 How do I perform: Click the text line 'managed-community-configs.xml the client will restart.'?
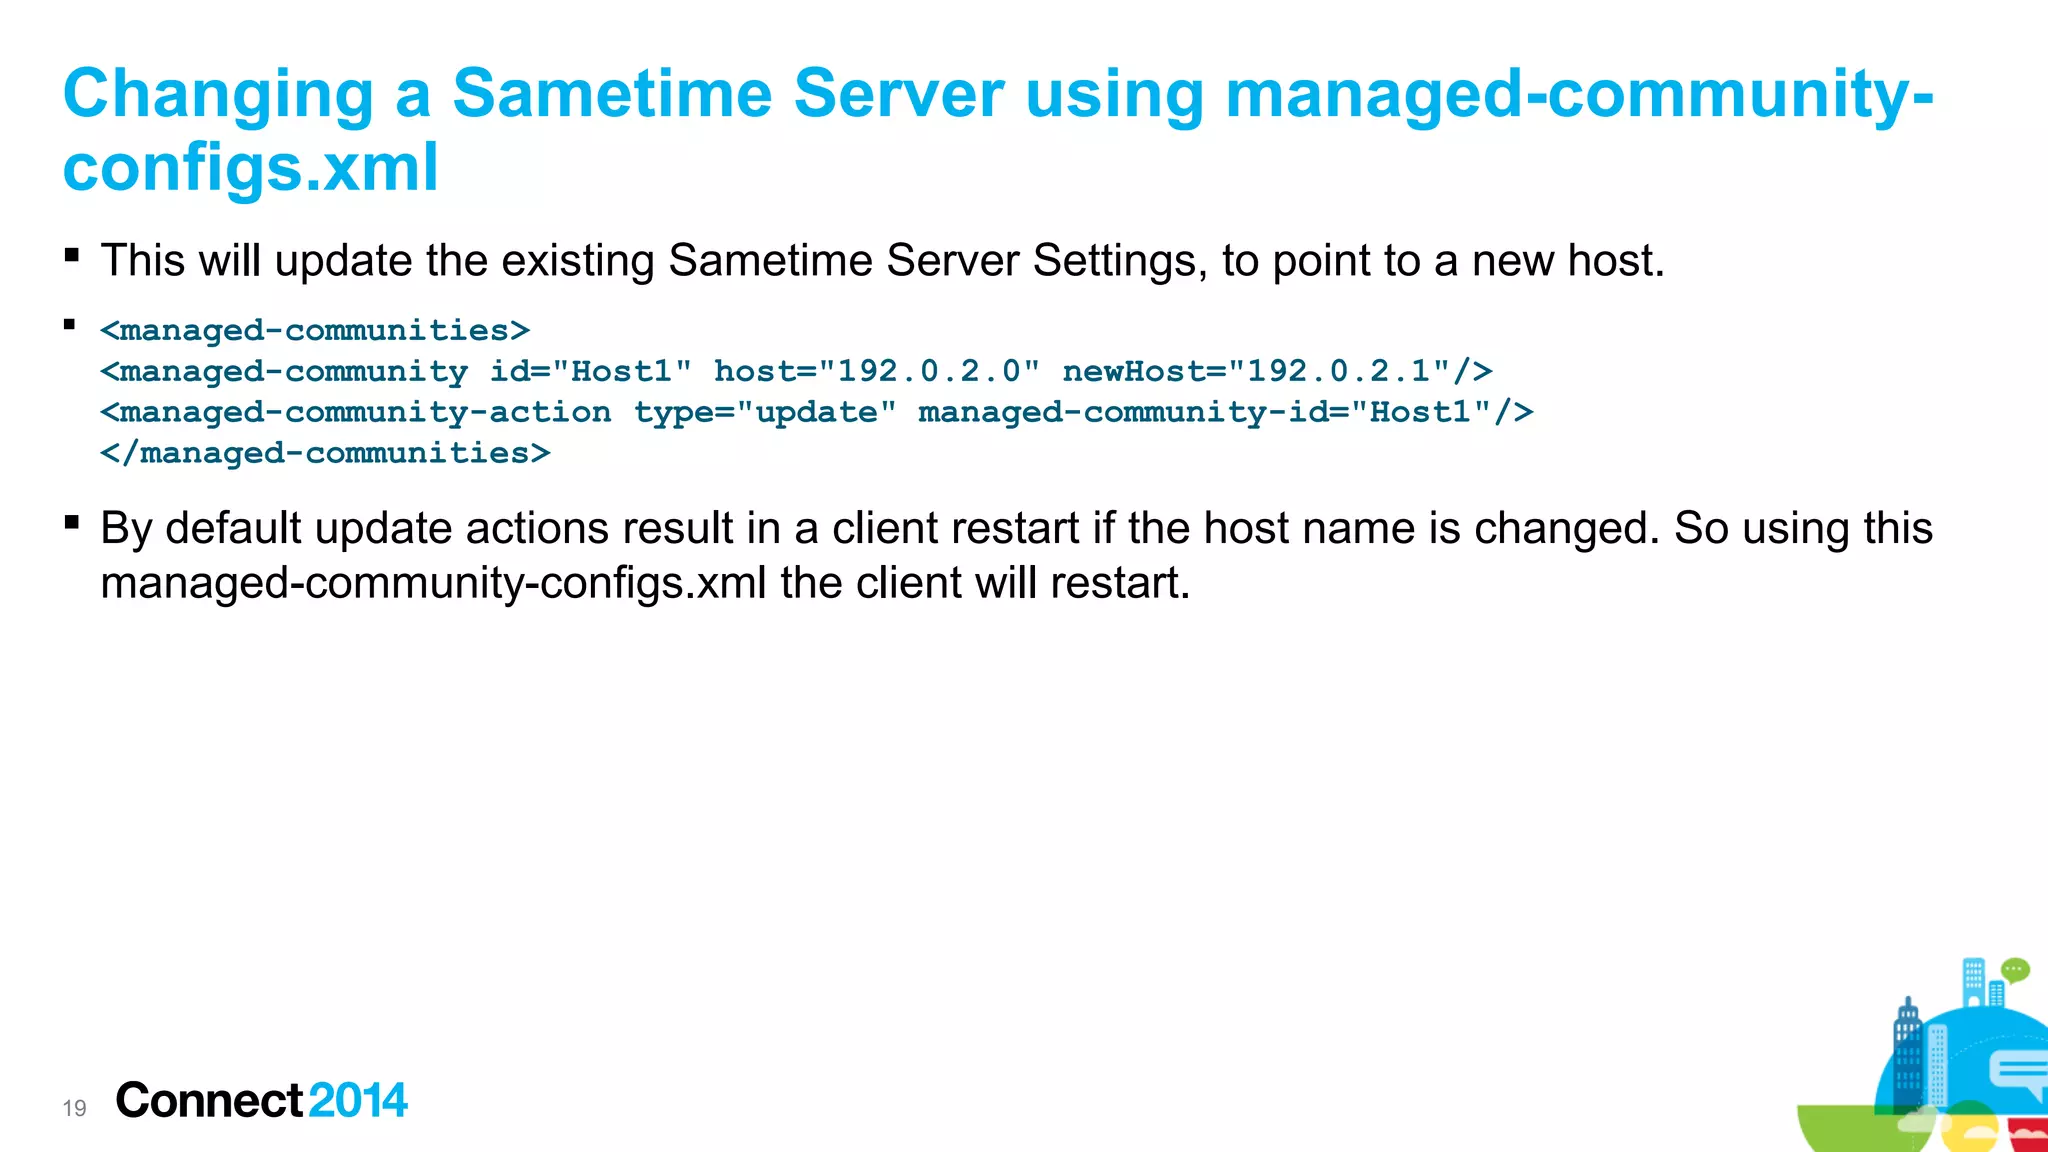646,583
